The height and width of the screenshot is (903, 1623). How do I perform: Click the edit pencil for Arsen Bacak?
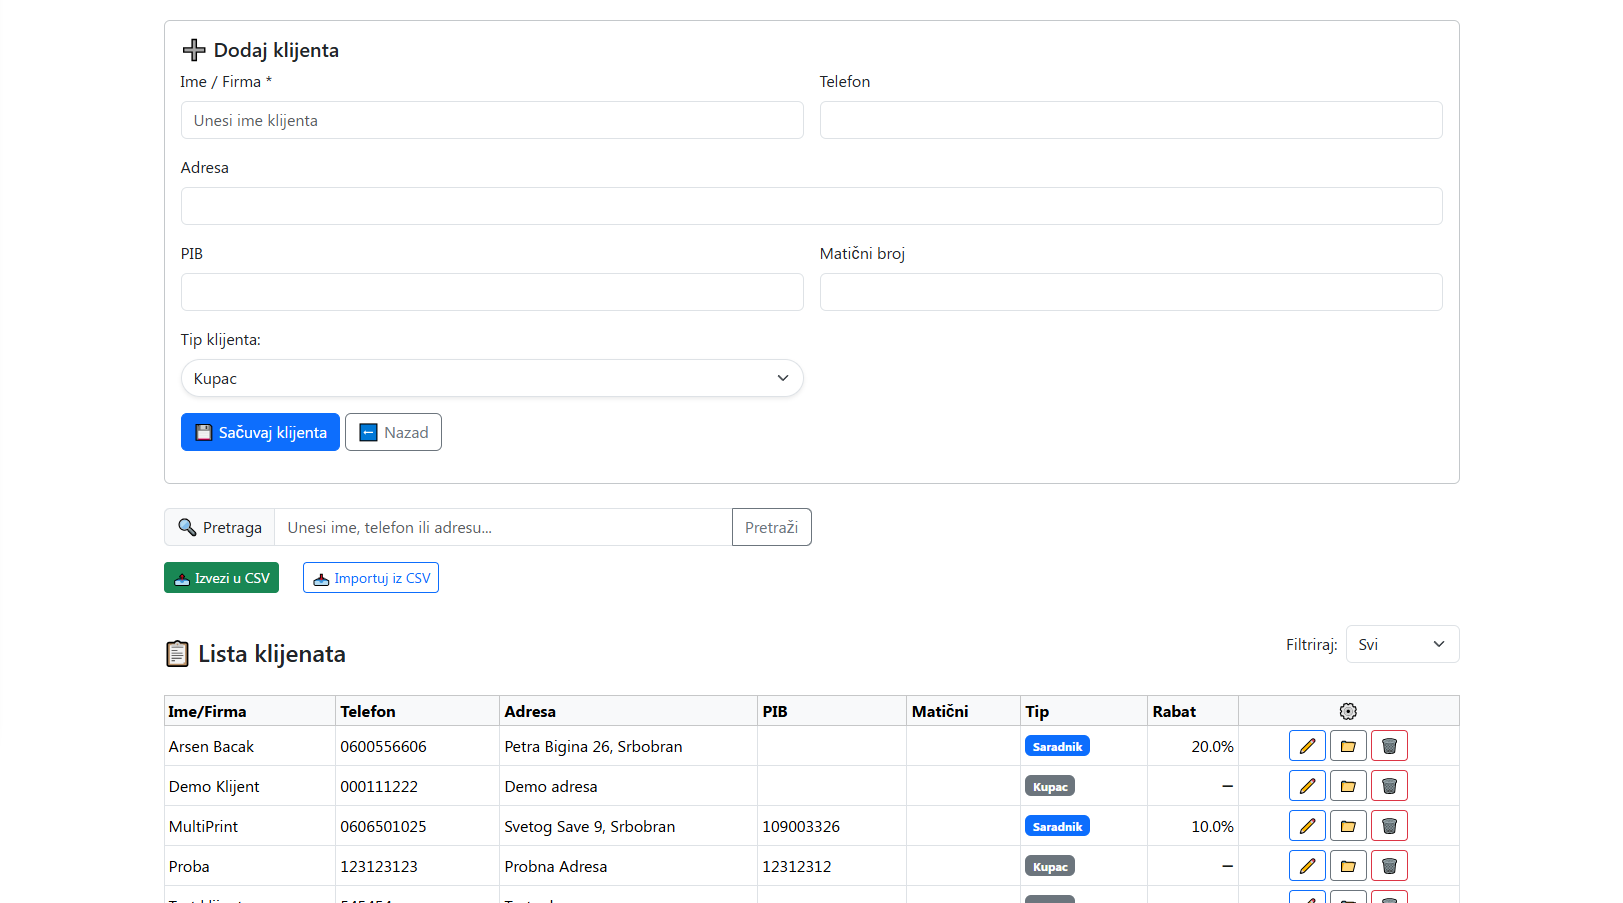pos(1306,746)
